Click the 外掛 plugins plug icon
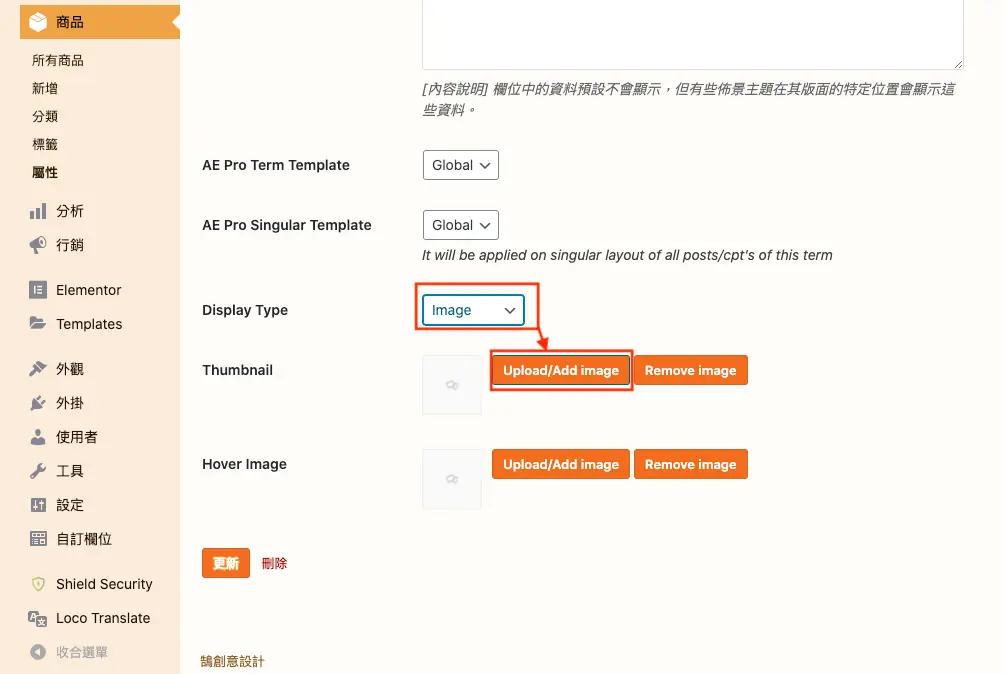Viewport: 1004px width, 674px height. [x=38, y=403]
